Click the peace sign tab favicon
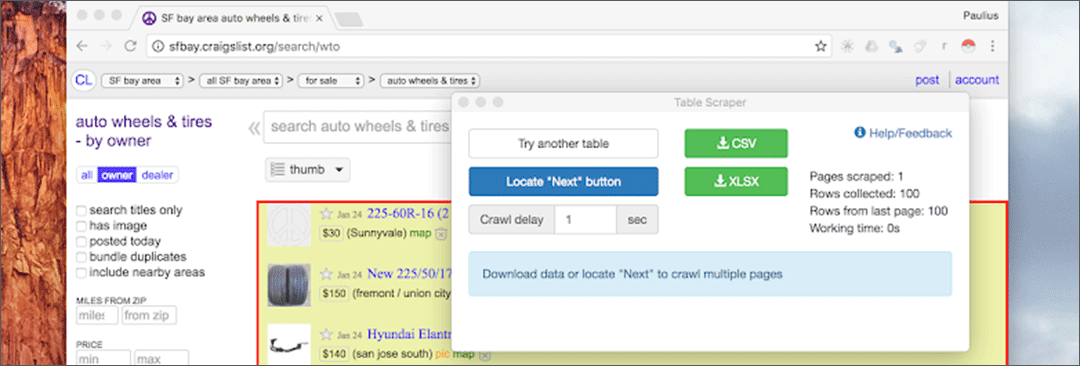 [148, 19]
